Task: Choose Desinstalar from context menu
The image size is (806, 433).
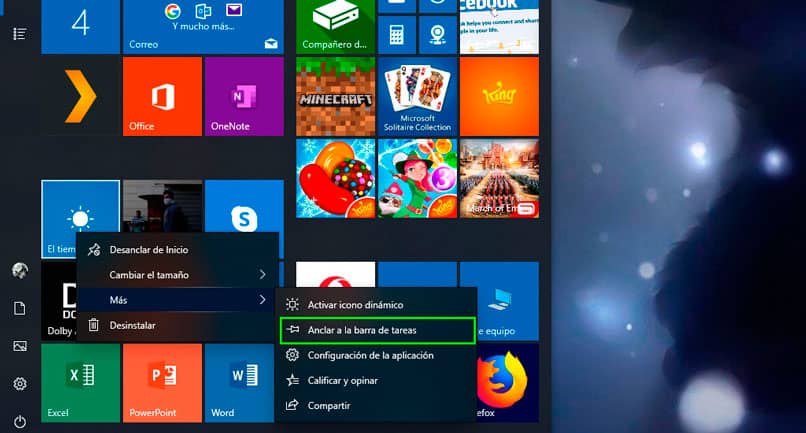Action: coord(177,325)
